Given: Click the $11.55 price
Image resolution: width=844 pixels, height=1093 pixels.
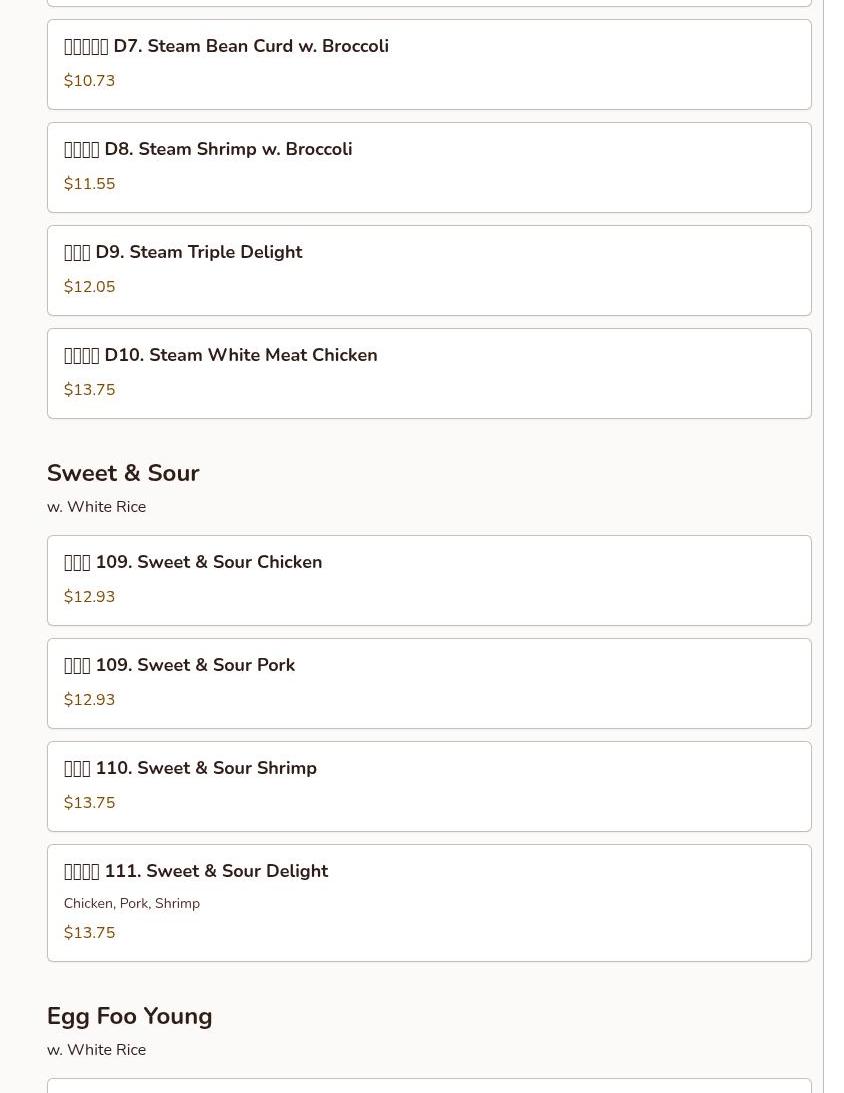Looking at the screenshot, I should [x=89, y=184].
